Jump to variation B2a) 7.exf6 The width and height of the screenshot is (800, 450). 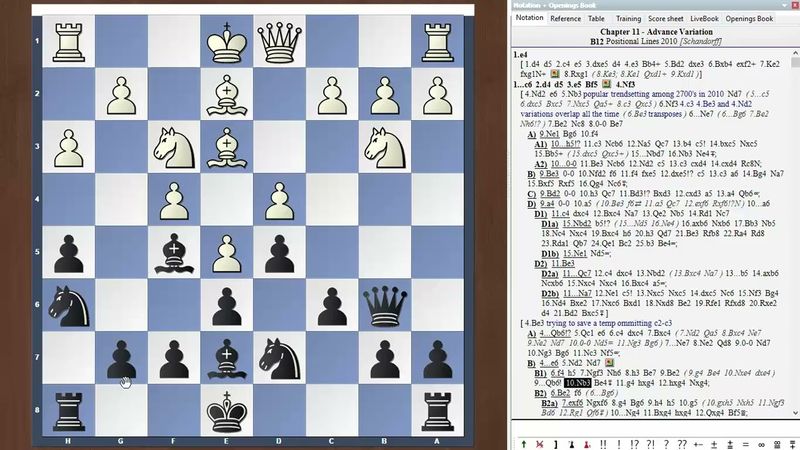point(573,403)
